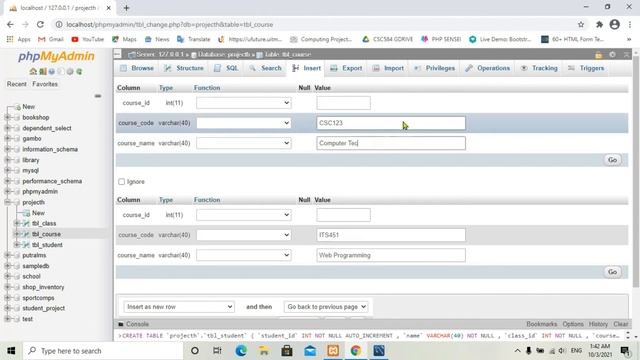Open the Recent tables list

[x=17, y=84]
